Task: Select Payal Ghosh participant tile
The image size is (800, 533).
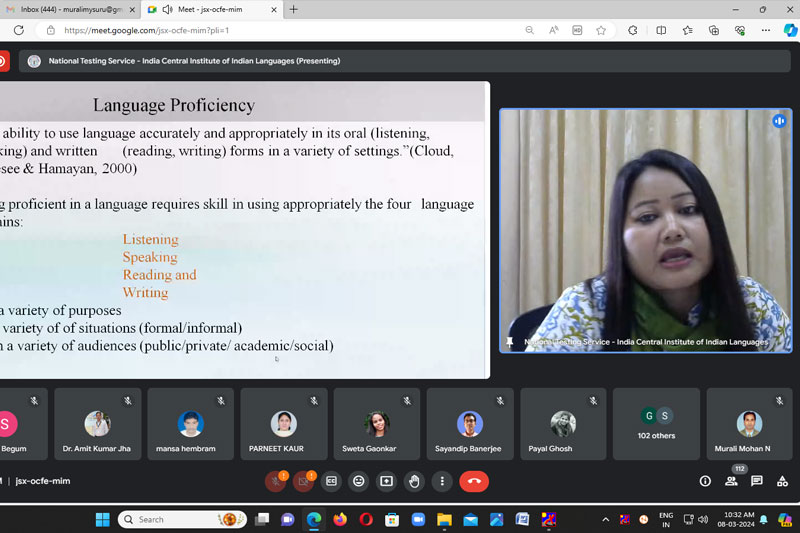Action: coord(563,424)
